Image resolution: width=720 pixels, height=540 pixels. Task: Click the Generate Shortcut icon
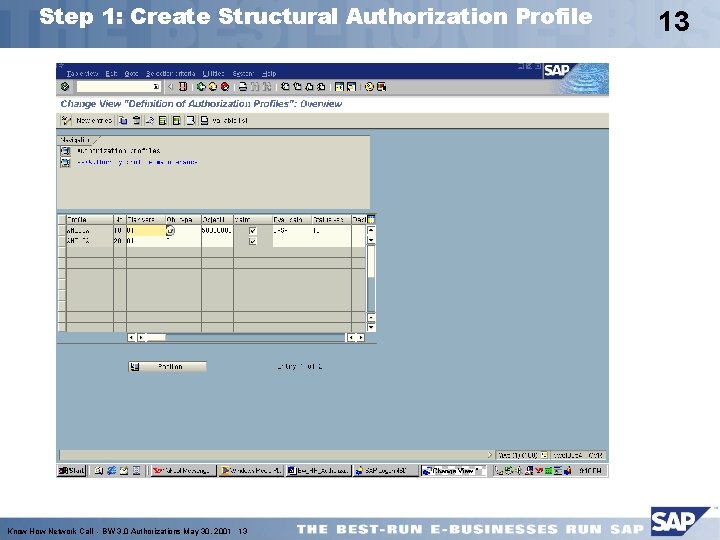pyautogui.click(x=351, y=86)
